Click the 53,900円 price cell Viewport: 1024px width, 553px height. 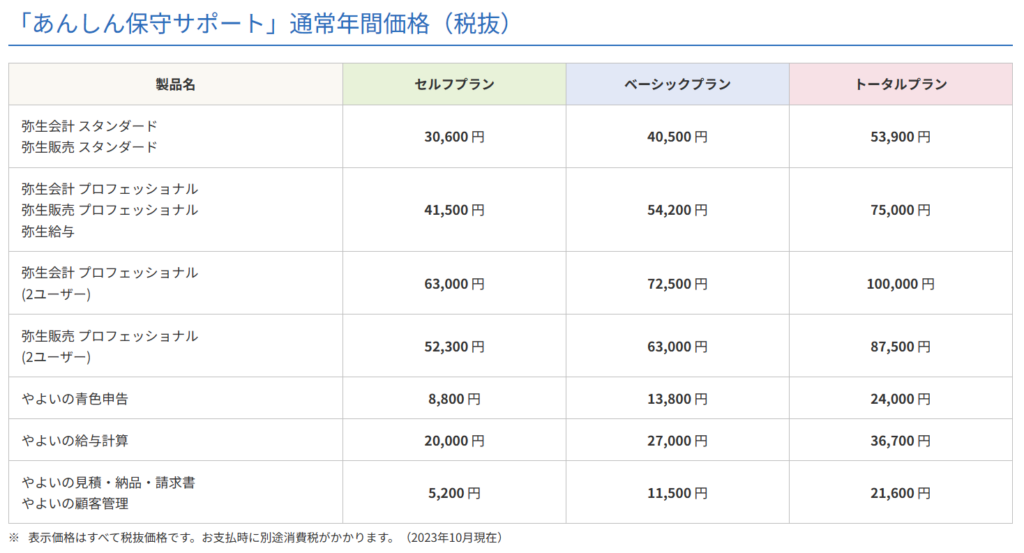coord(901,136)
